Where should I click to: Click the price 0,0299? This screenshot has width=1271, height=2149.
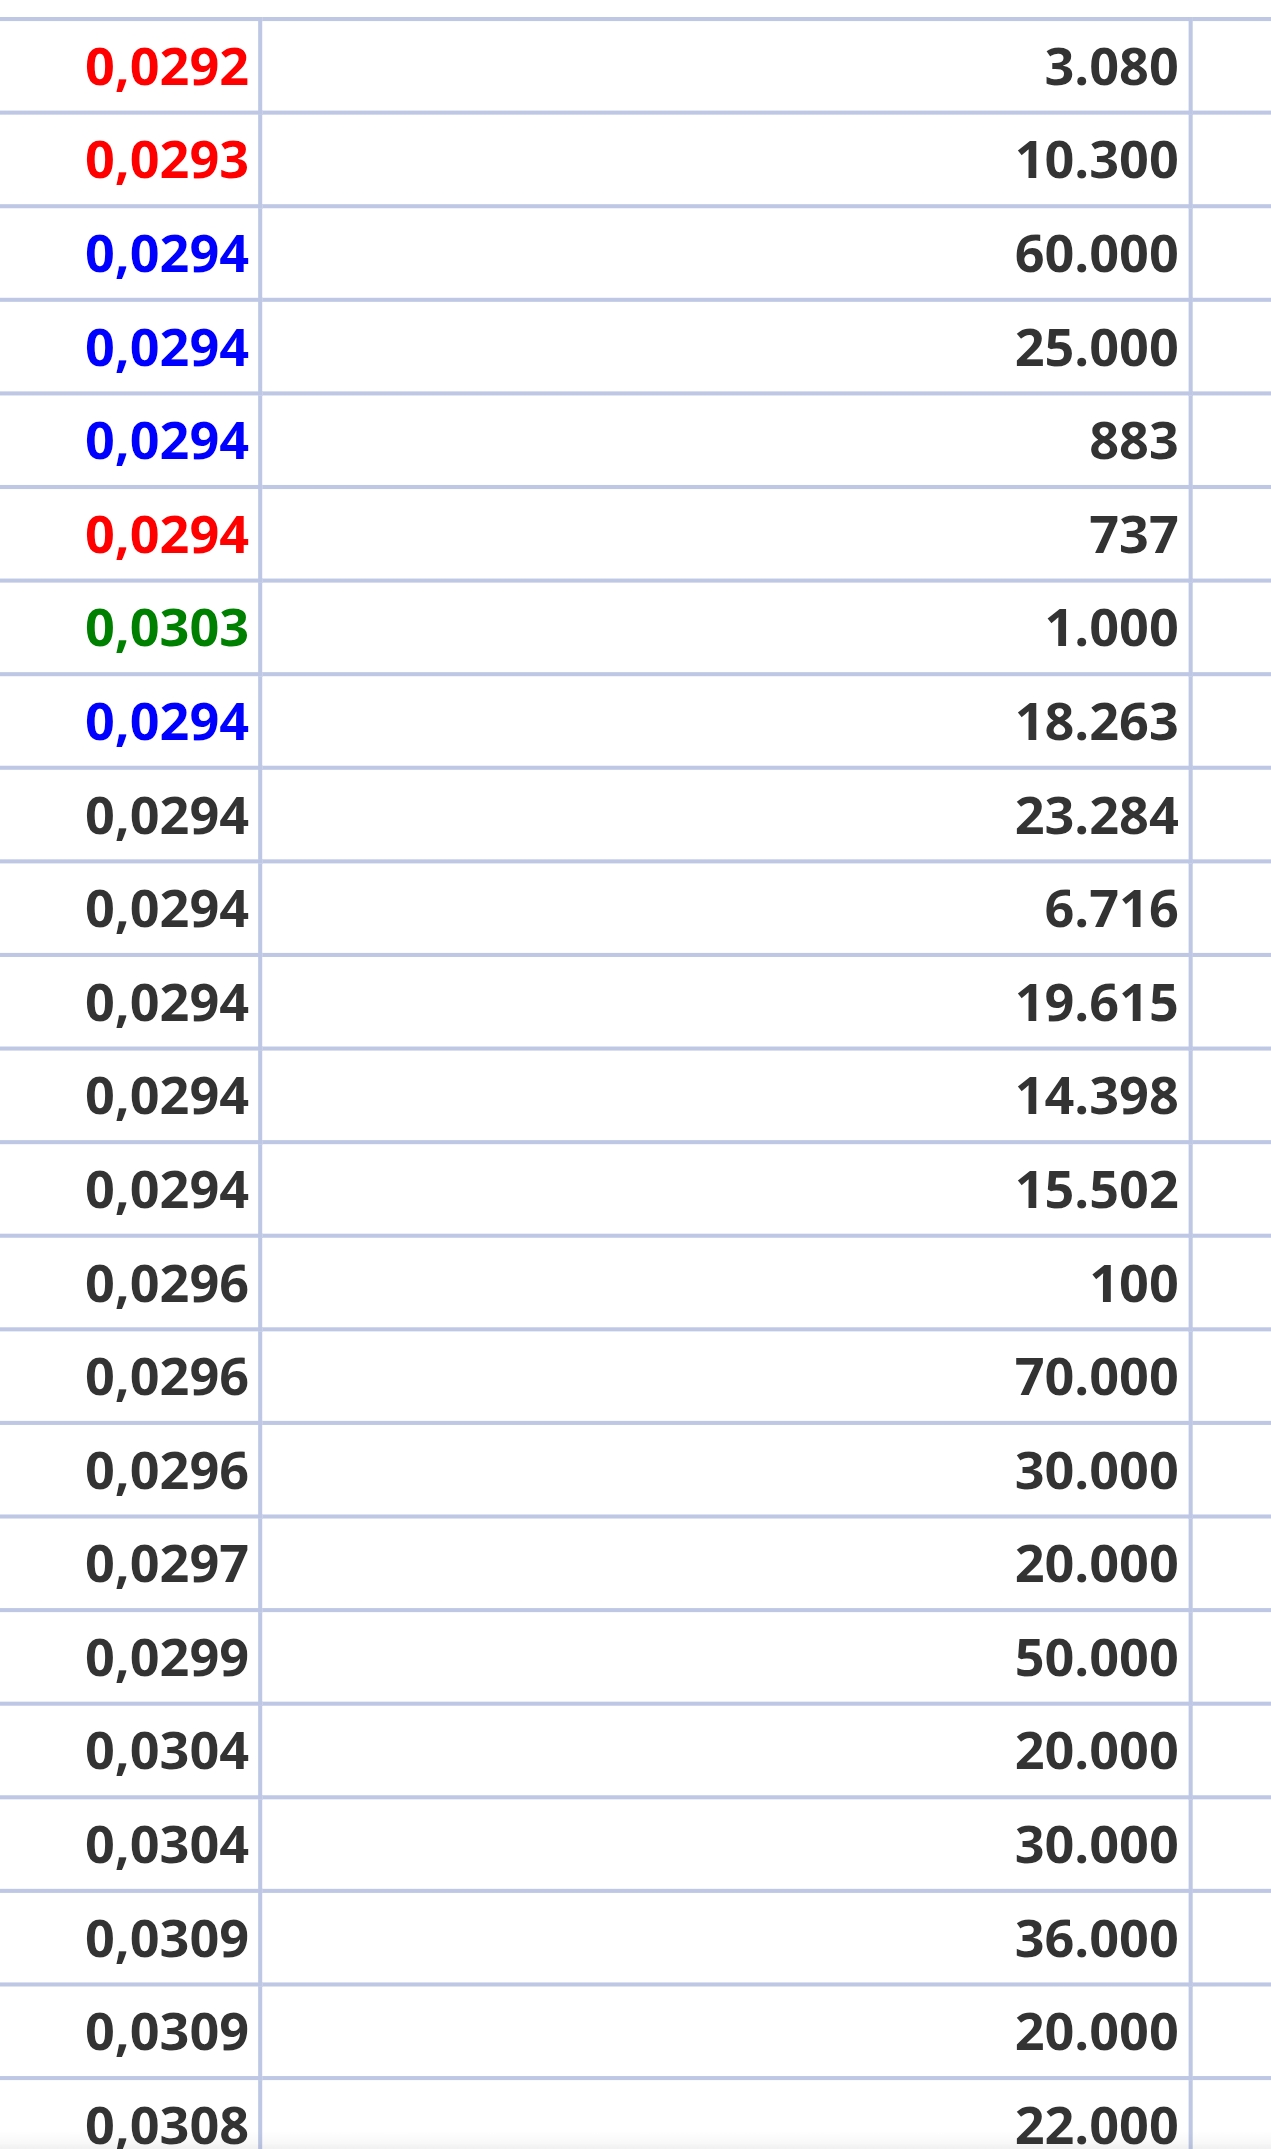[167, 1658]
